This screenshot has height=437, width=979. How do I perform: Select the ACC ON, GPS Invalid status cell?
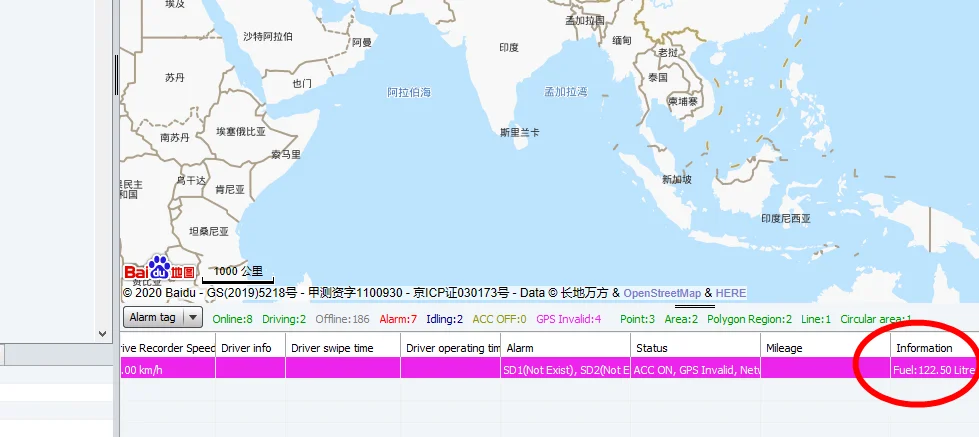point(696,370)
